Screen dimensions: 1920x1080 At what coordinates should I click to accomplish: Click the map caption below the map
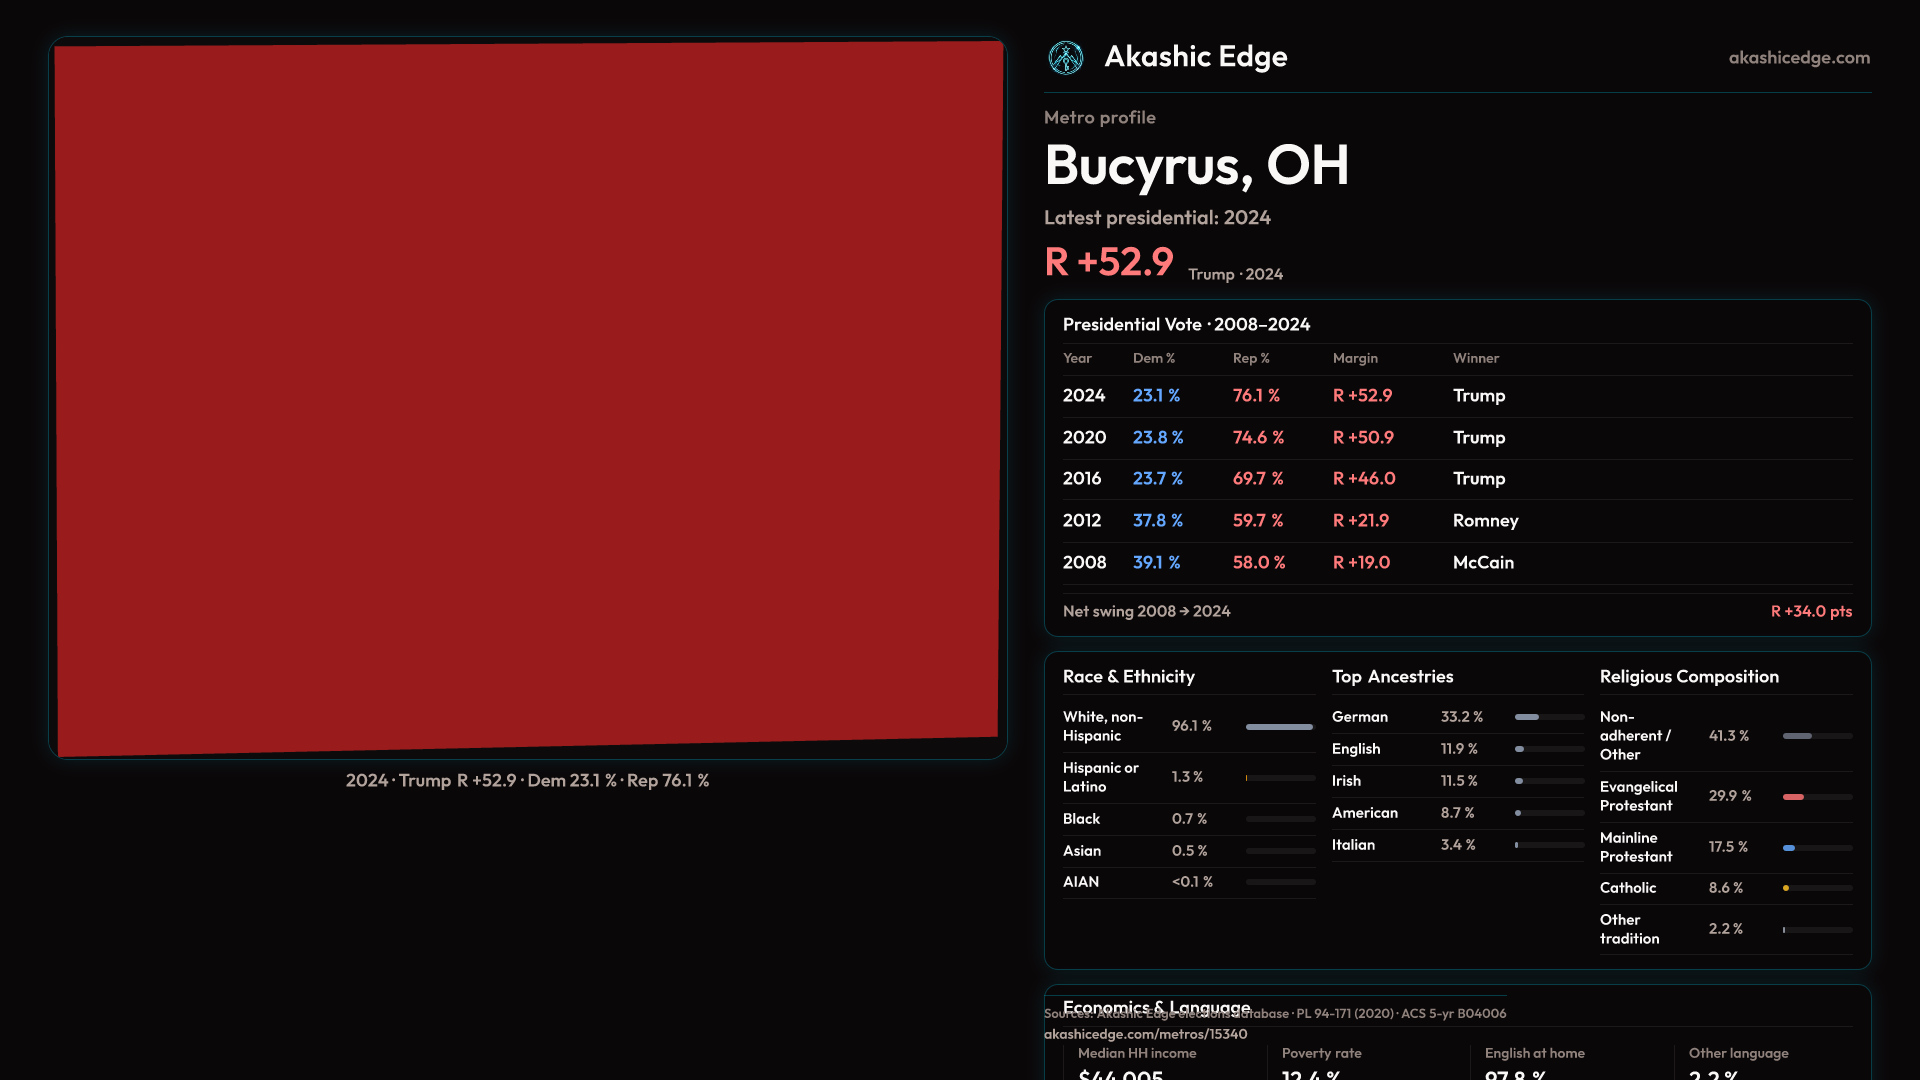point(527,781)
